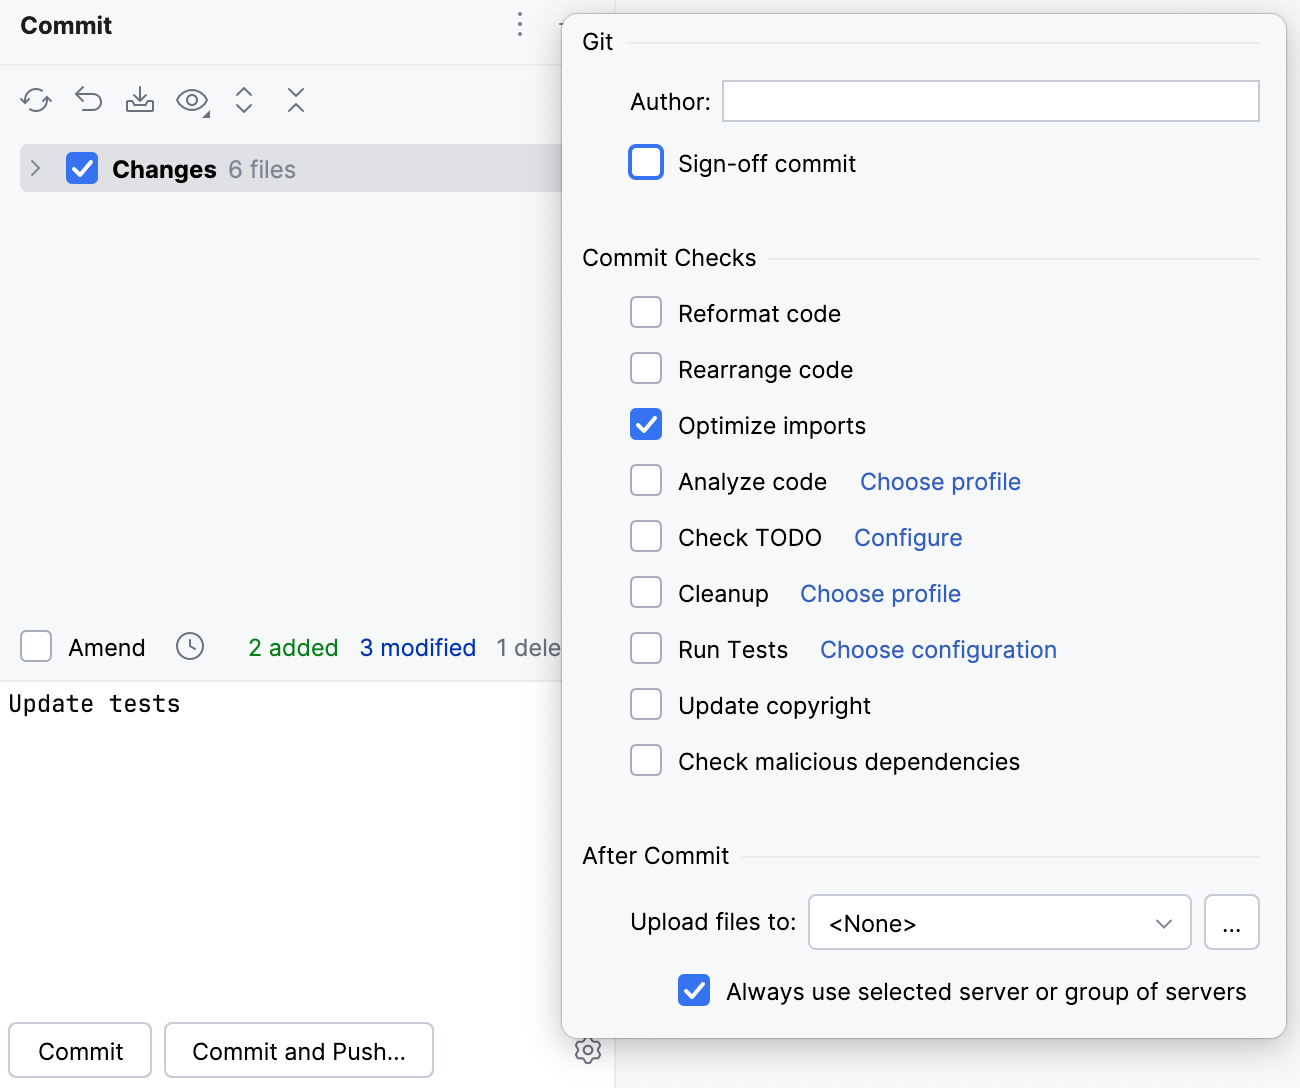Toggle the diff preview eye icon
Viewport: 1300px width, 1088px height.
[192, 100]
